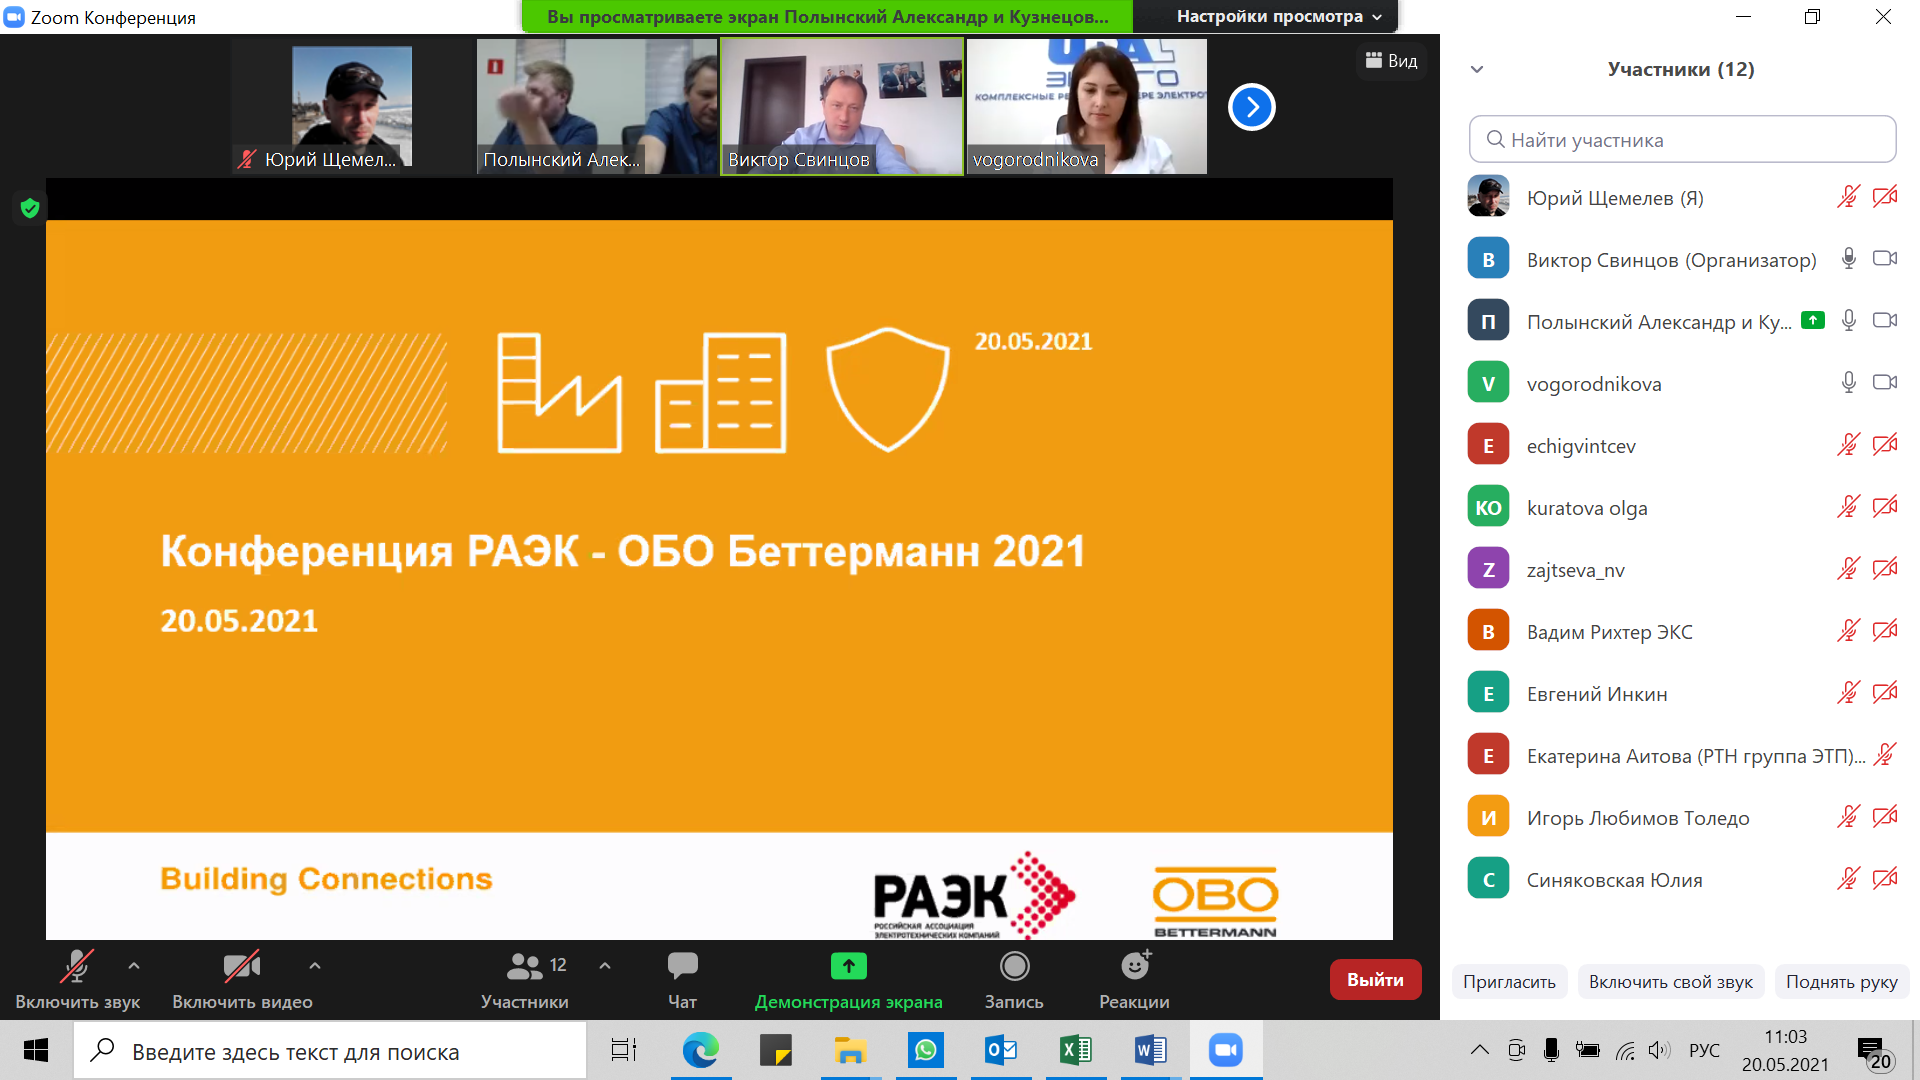Expand audio options arrow beside microphone
The height and width of the screenshot is (1080, 1920).
click(x=134, y=966)
